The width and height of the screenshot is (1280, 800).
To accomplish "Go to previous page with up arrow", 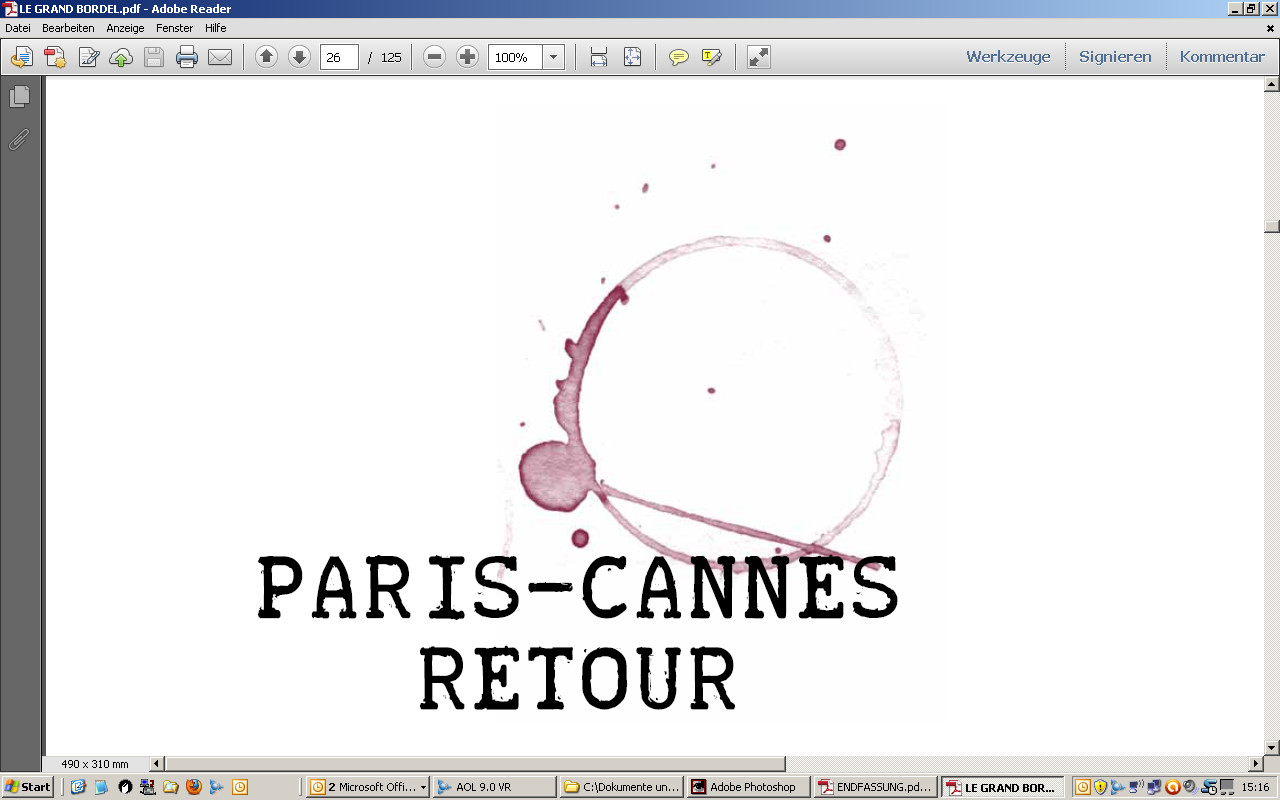I will coord(266,57).
